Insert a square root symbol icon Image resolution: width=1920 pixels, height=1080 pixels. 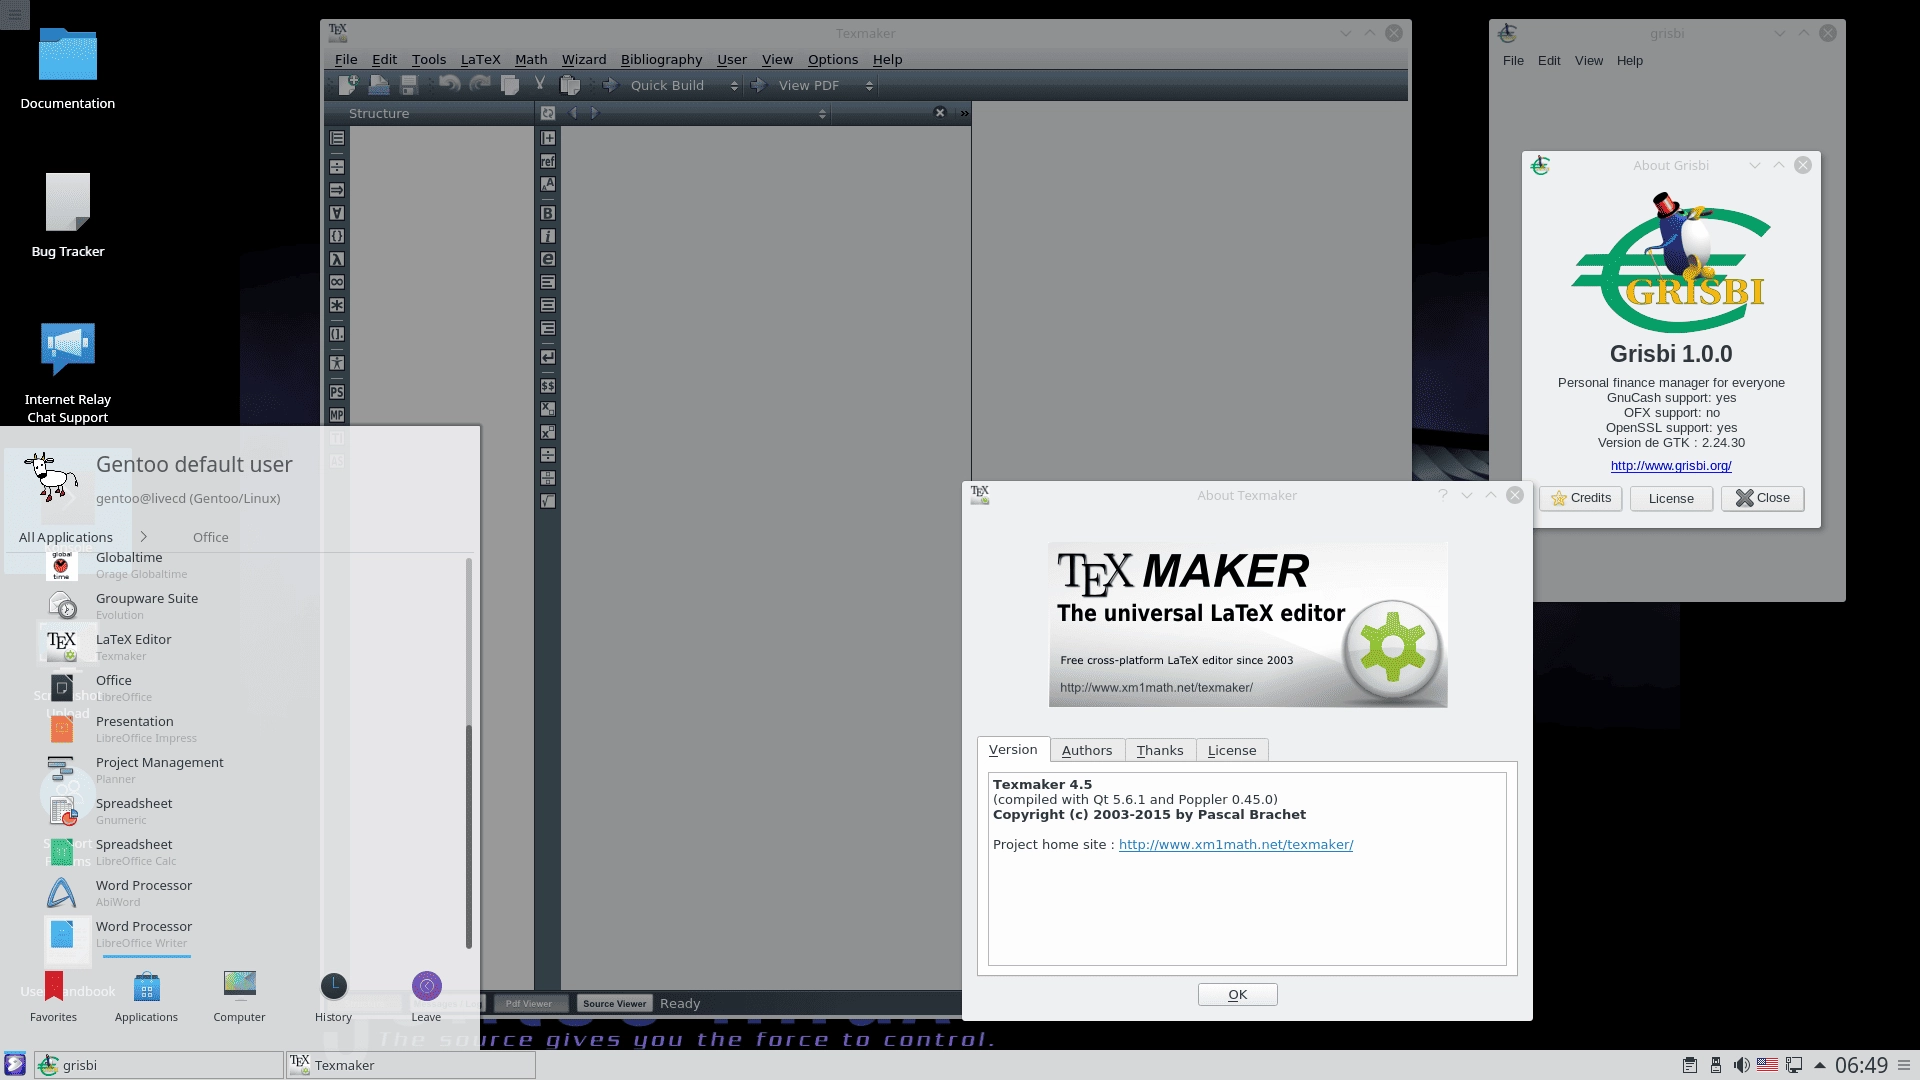pyautogui.click(x=548, y=501)
